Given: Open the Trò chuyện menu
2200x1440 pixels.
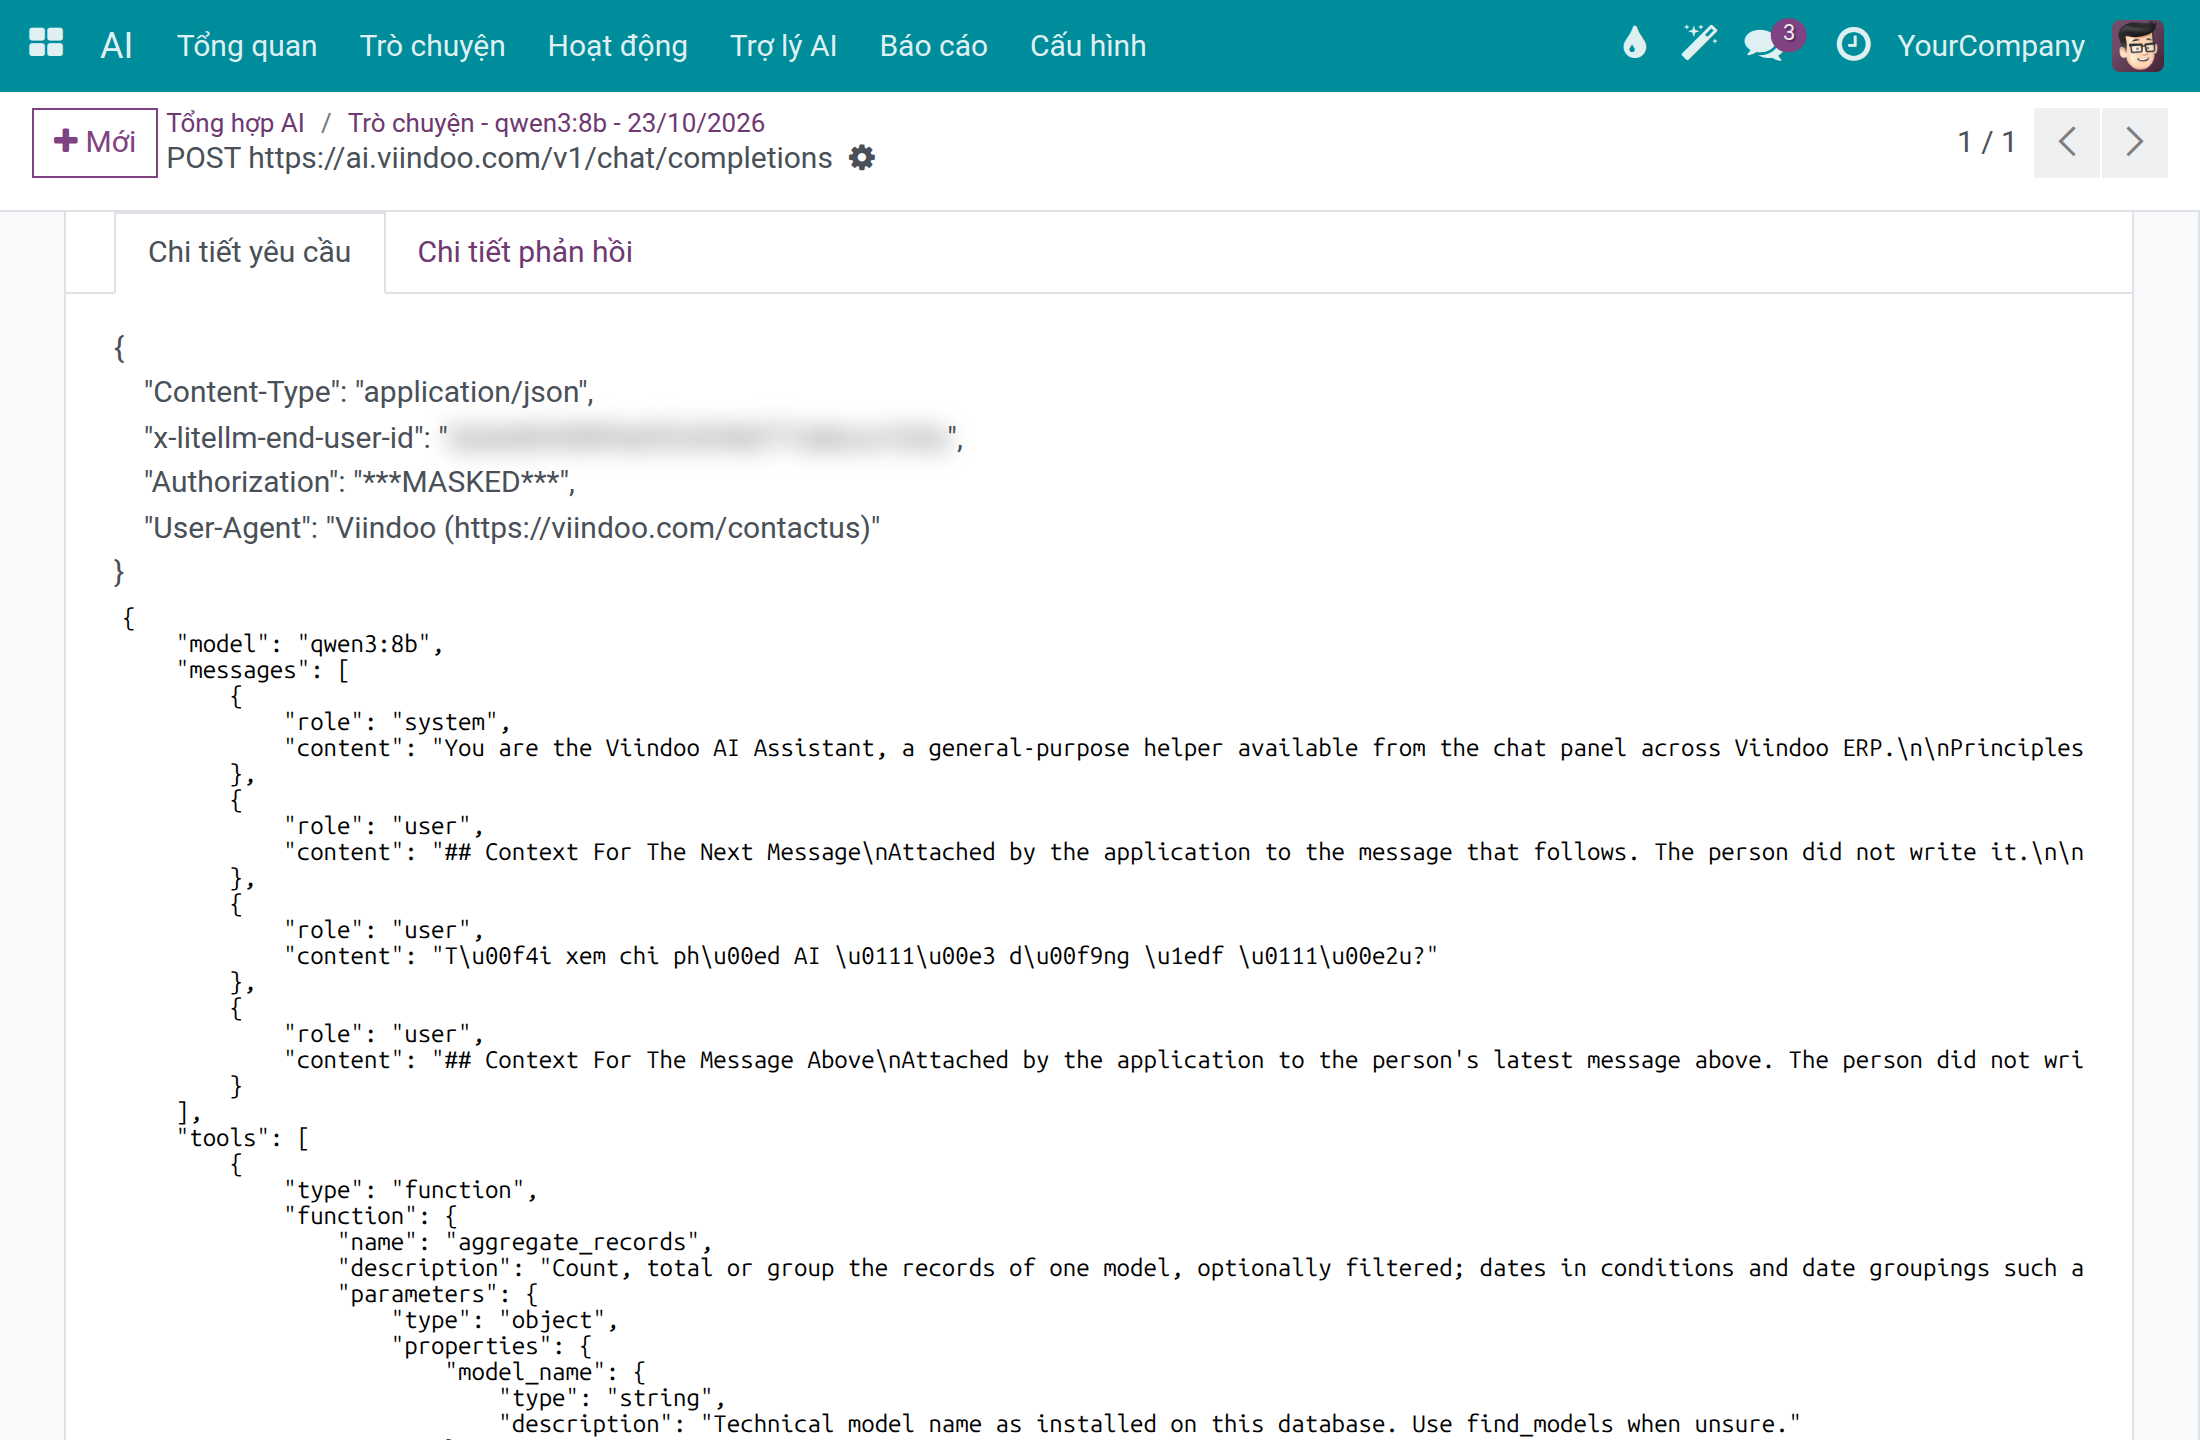Looking at the screenshot, I should pyautogui.click(x=432, y=46).
